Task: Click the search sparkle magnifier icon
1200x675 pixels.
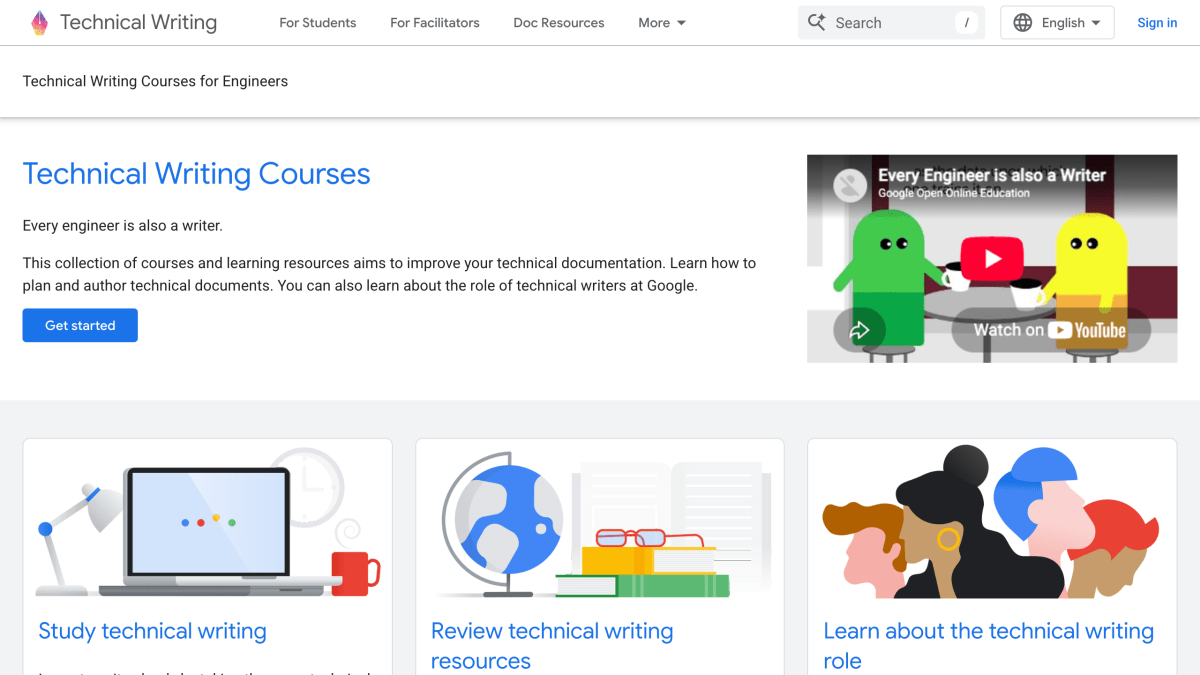Action: [x=817, y=22]
